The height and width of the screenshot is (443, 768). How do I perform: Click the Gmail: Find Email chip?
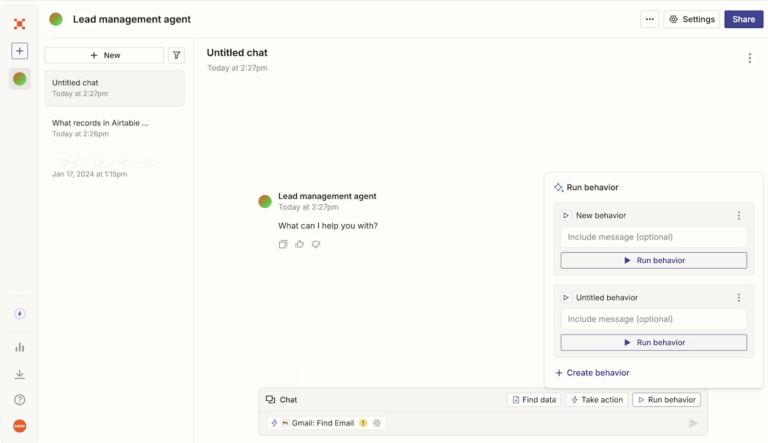[x=327, y=423]
